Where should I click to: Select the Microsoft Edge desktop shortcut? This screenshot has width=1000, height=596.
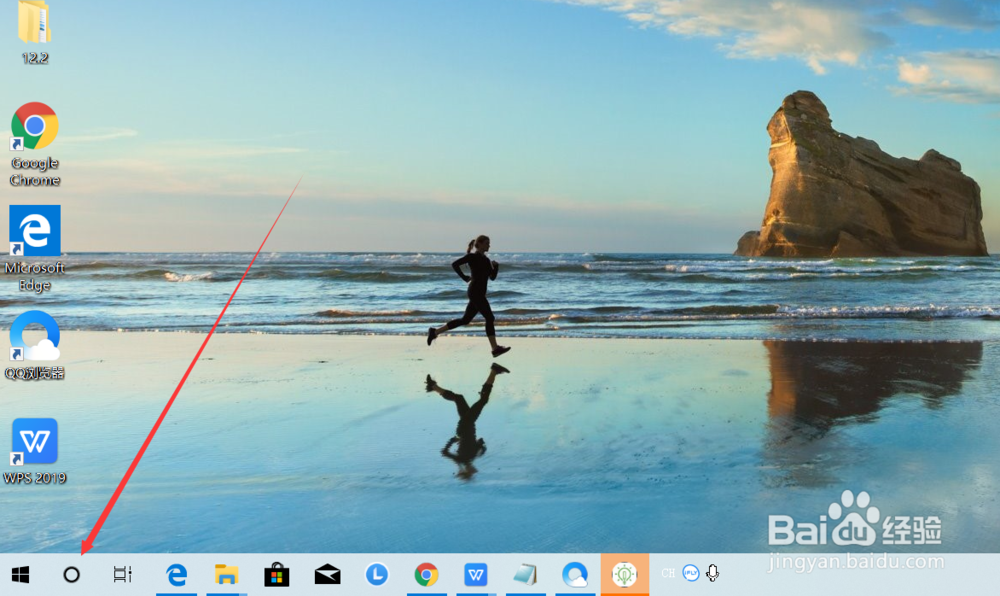click(x=34, y=249)
